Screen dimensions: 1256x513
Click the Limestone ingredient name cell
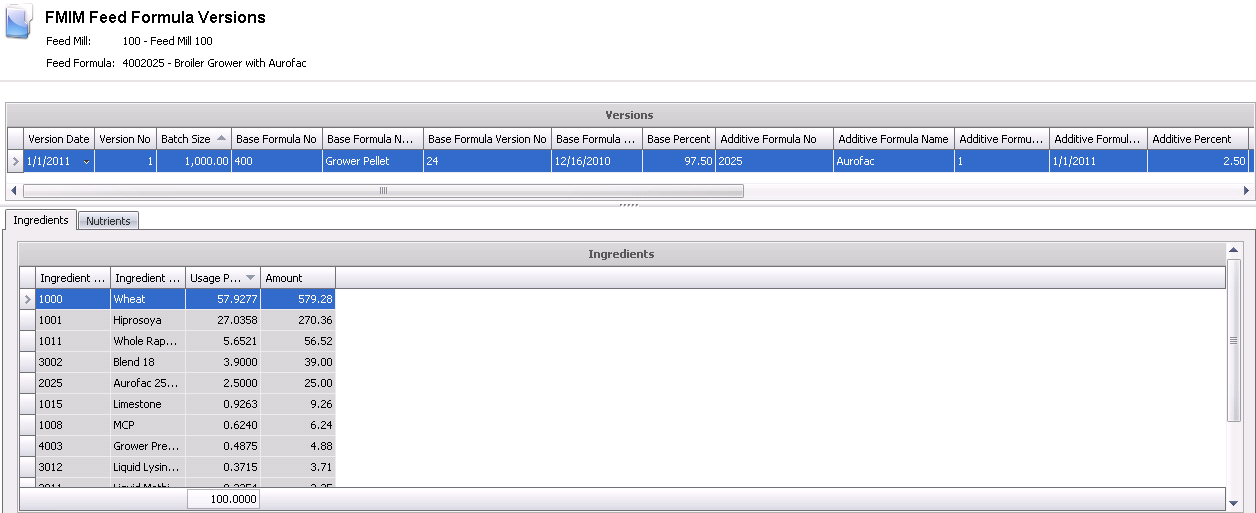pos(147,404)
